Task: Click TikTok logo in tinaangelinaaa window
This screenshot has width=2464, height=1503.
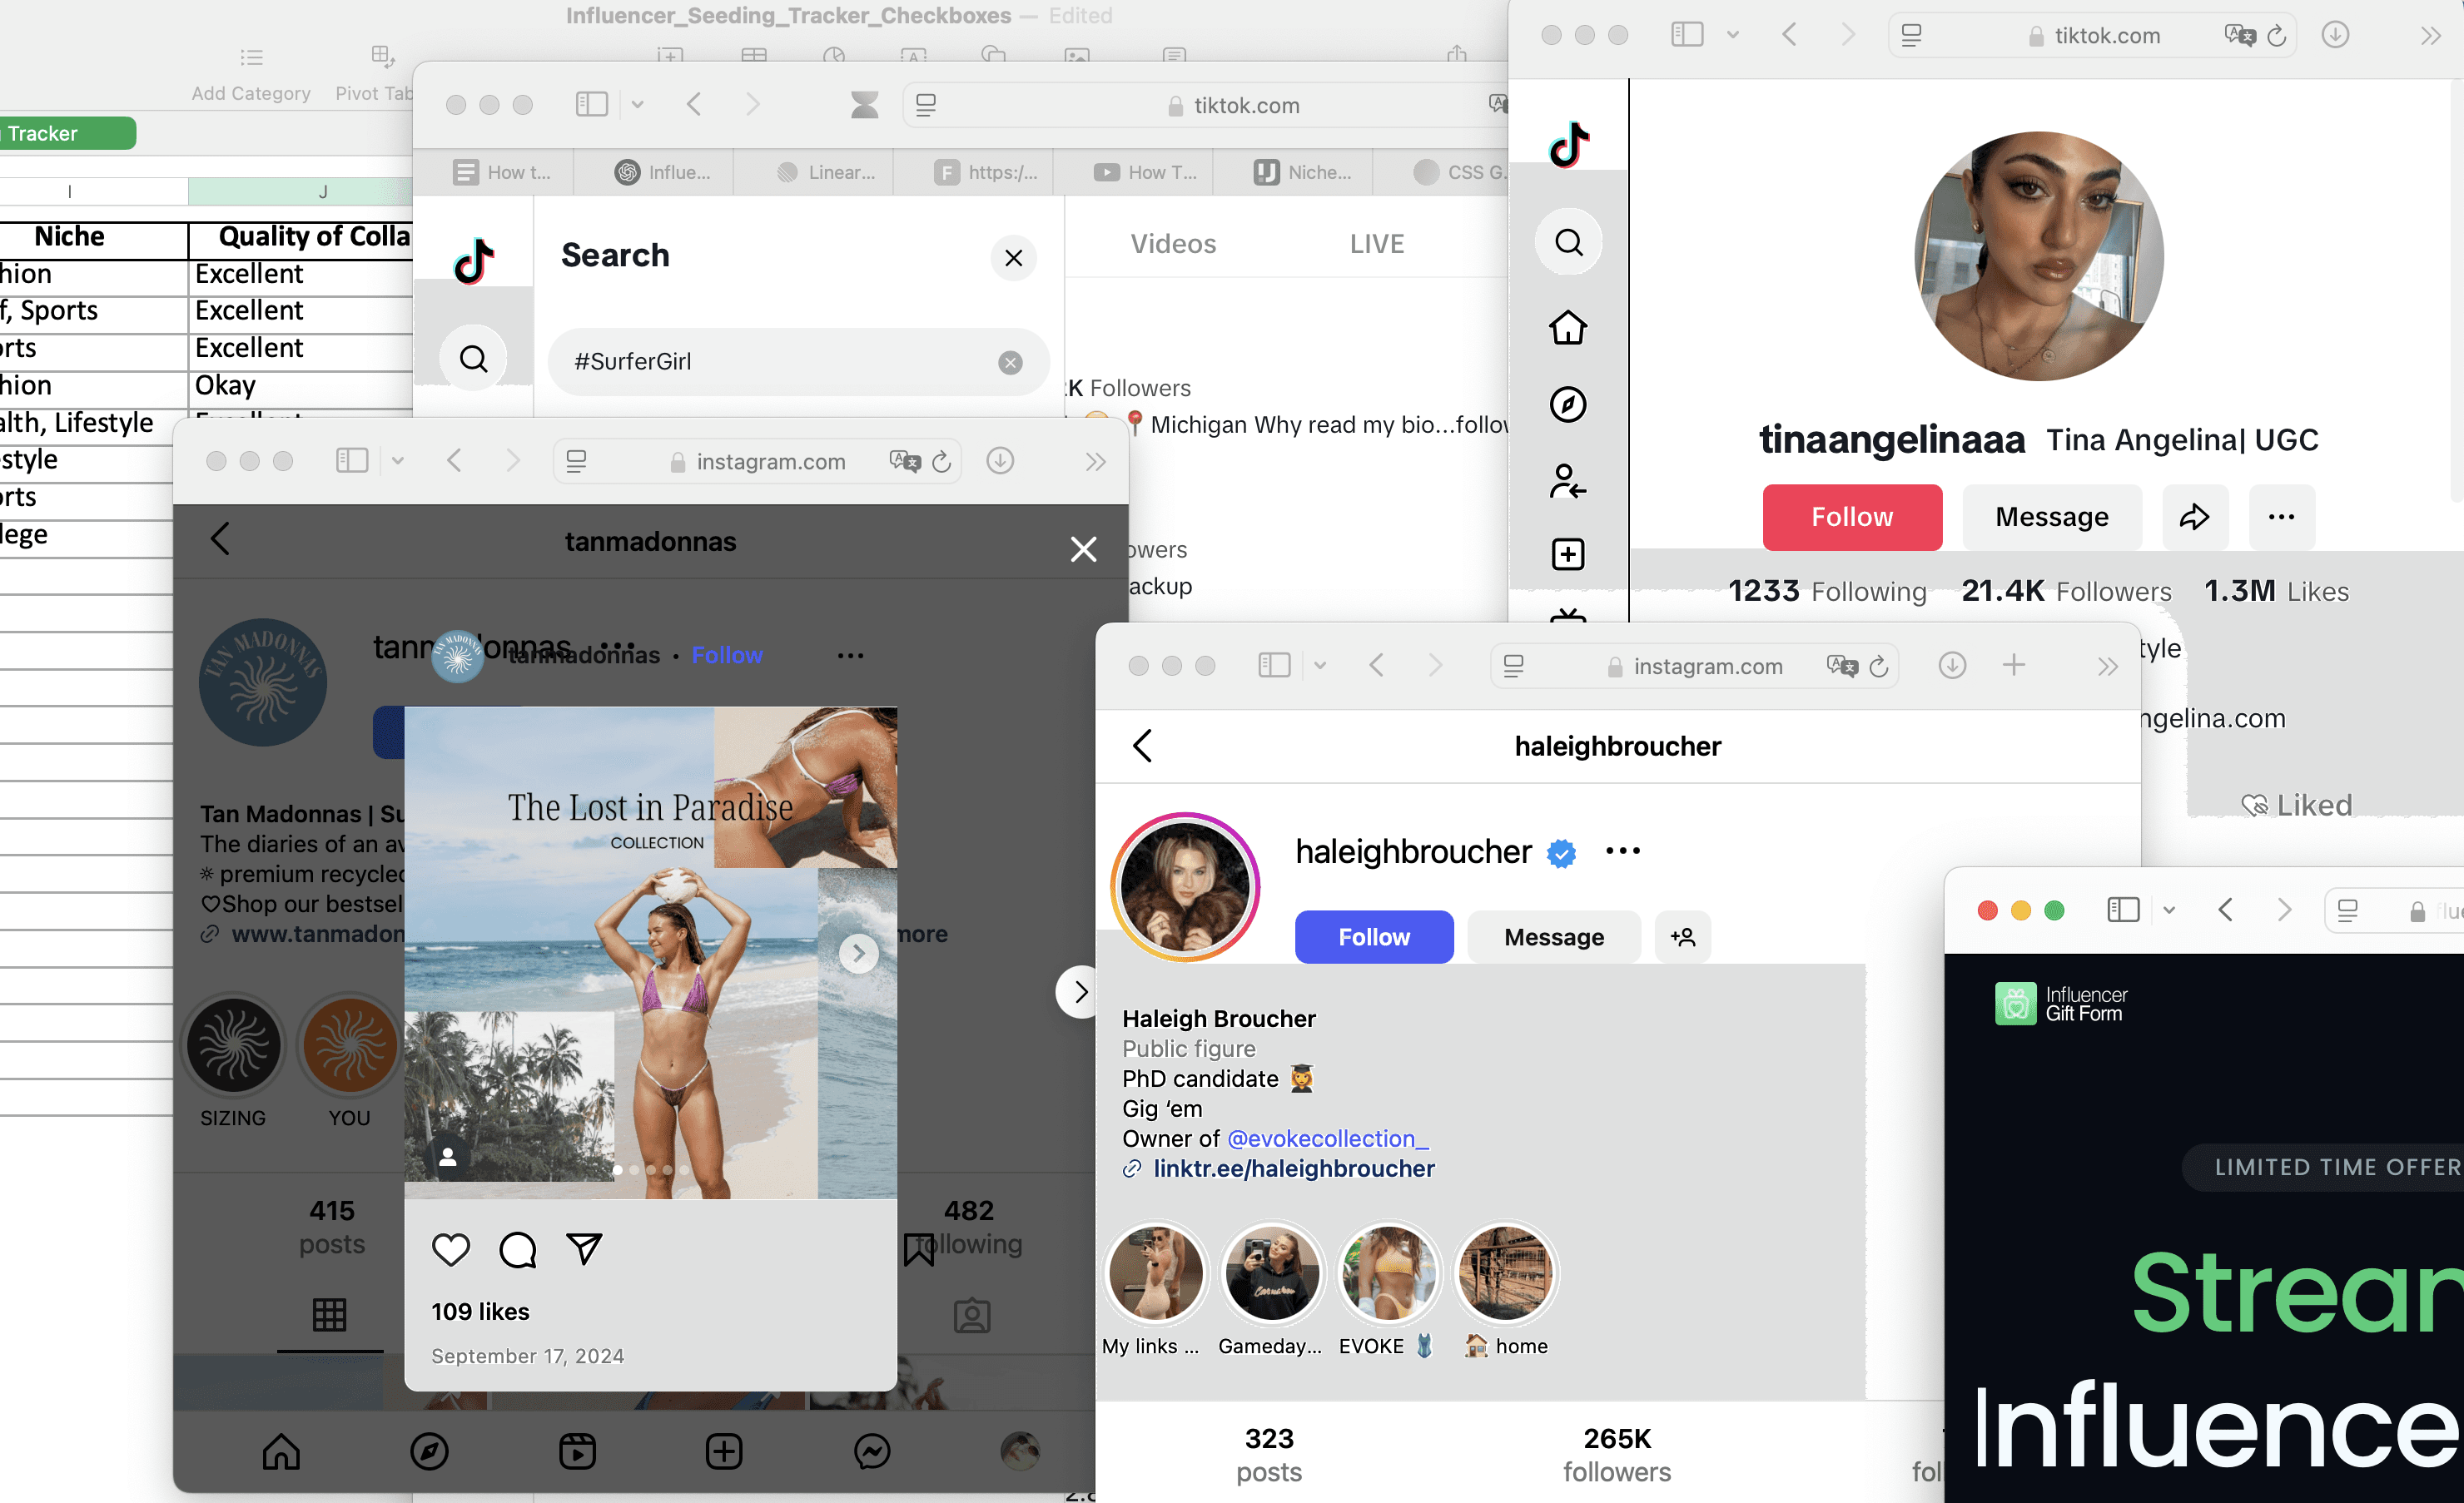Action: coord(1568,145)
